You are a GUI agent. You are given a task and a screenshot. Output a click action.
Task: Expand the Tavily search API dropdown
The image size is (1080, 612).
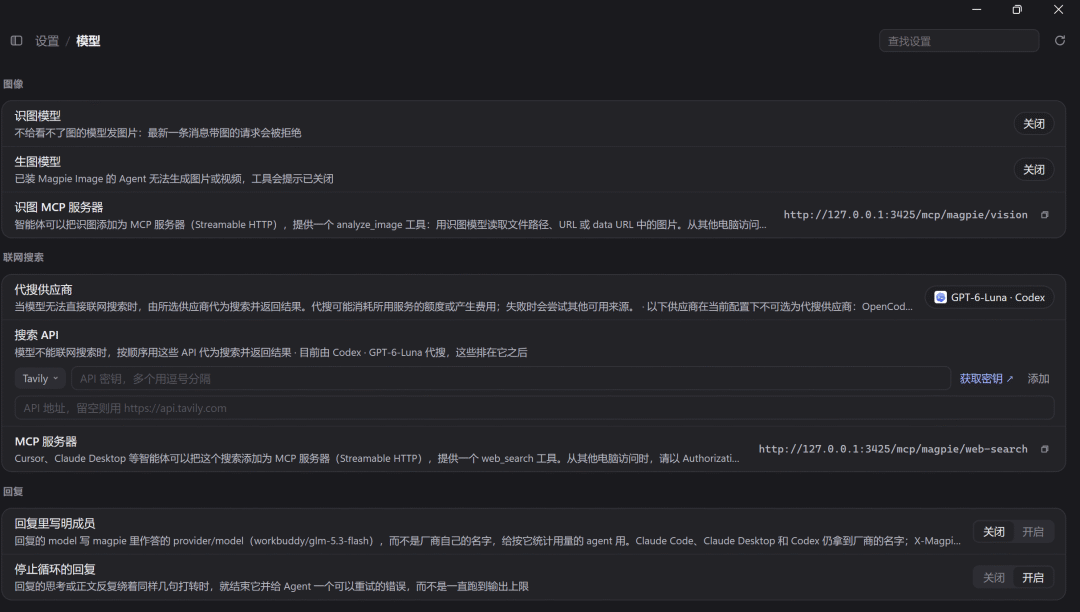click(x=41, y=379)
